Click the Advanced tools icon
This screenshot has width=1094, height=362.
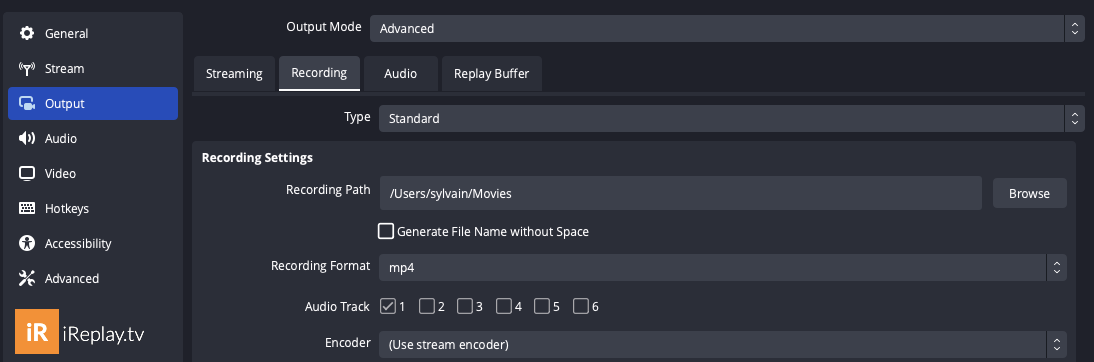click(x=27, y=278)
